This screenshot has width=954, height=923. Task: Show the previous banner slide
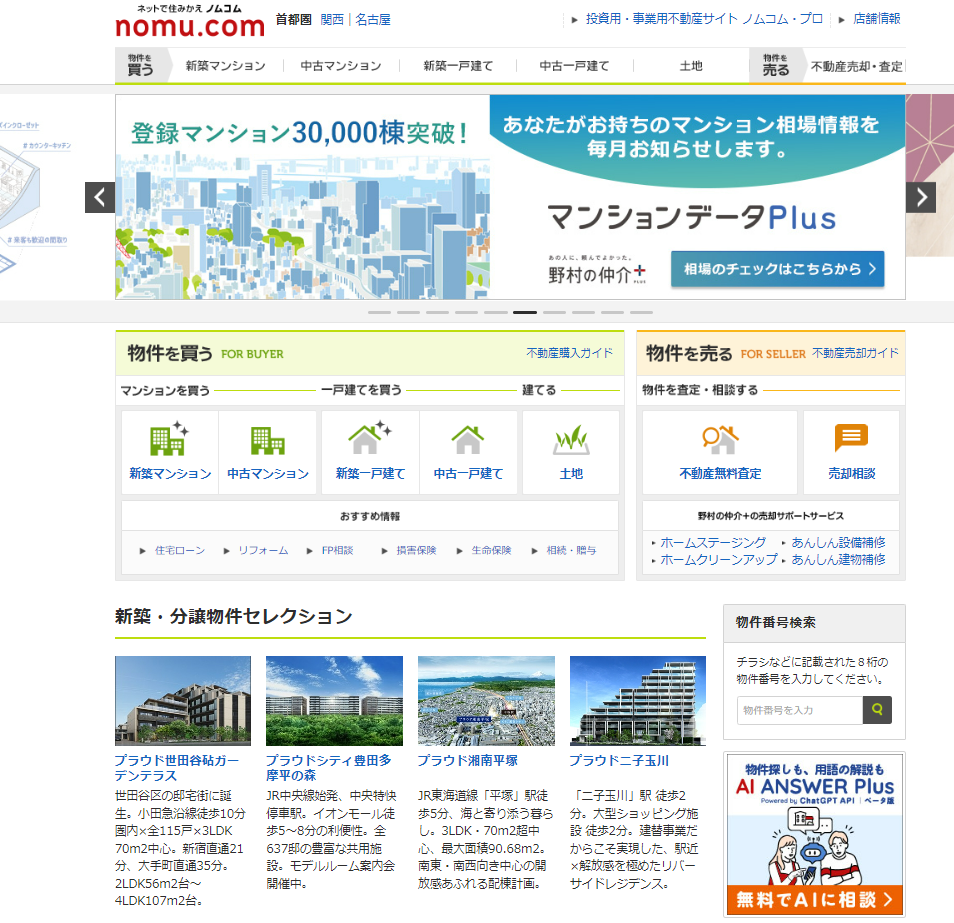click(100, 197)
